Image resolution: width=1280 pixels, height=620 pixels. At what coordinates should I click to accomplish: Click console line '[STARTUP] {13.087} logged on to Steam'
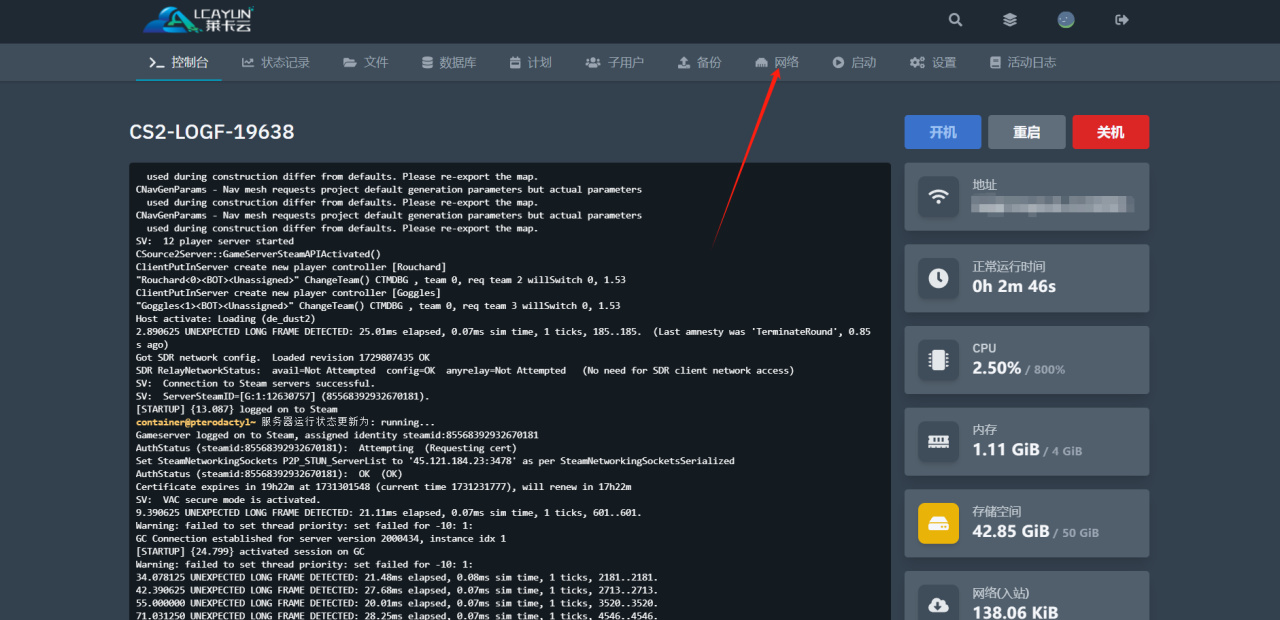[237, 409]
